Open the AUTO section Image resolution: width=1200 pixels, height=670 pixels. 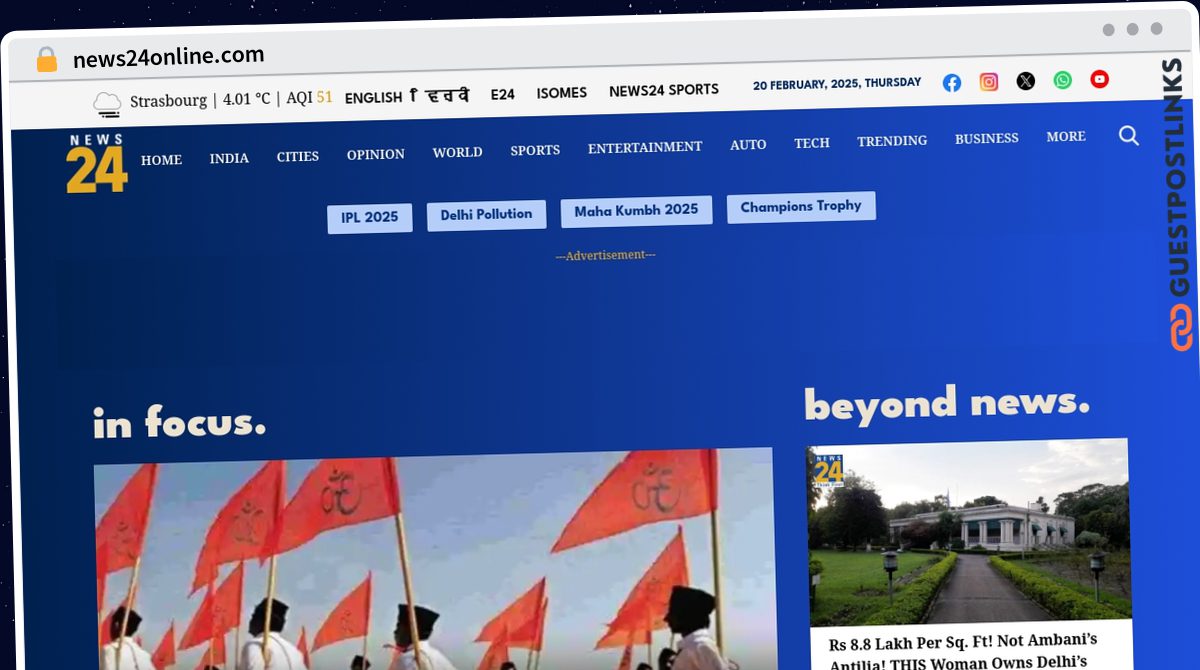tap(748, 145)
